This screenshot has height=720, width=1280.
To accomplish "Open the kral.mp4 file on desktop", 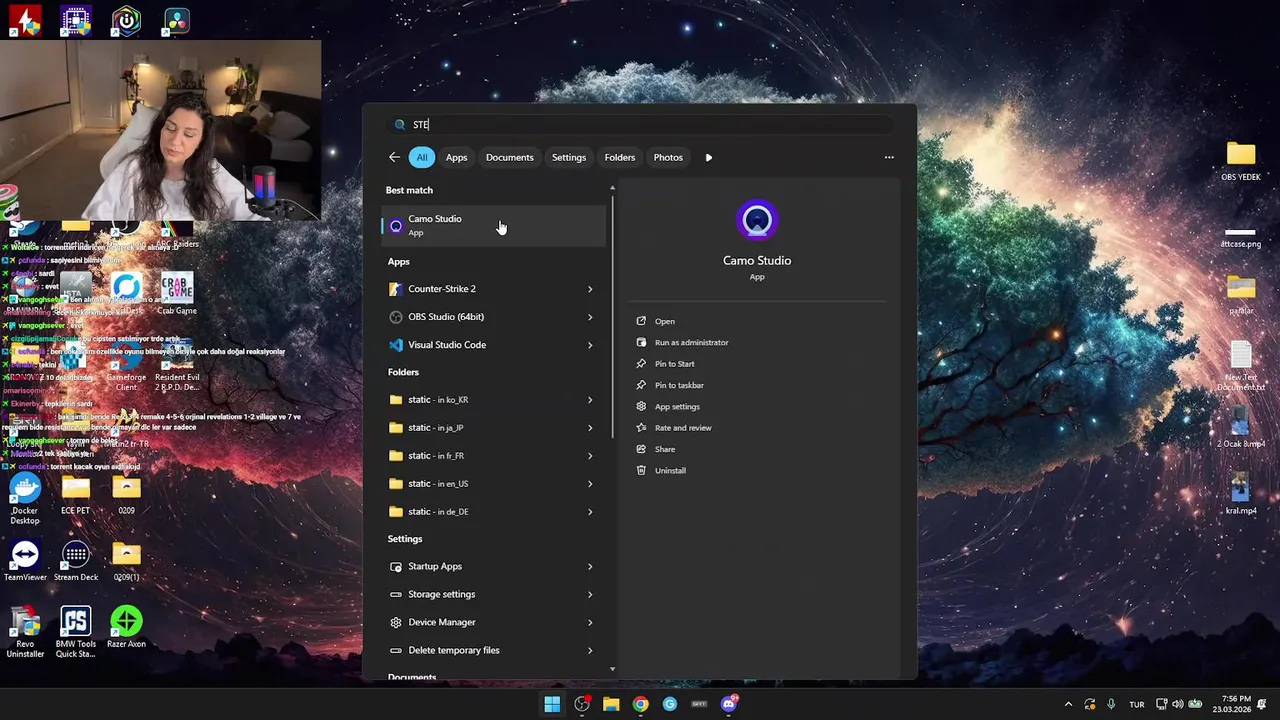I will pyautogui.click(x=1241, y=495).
